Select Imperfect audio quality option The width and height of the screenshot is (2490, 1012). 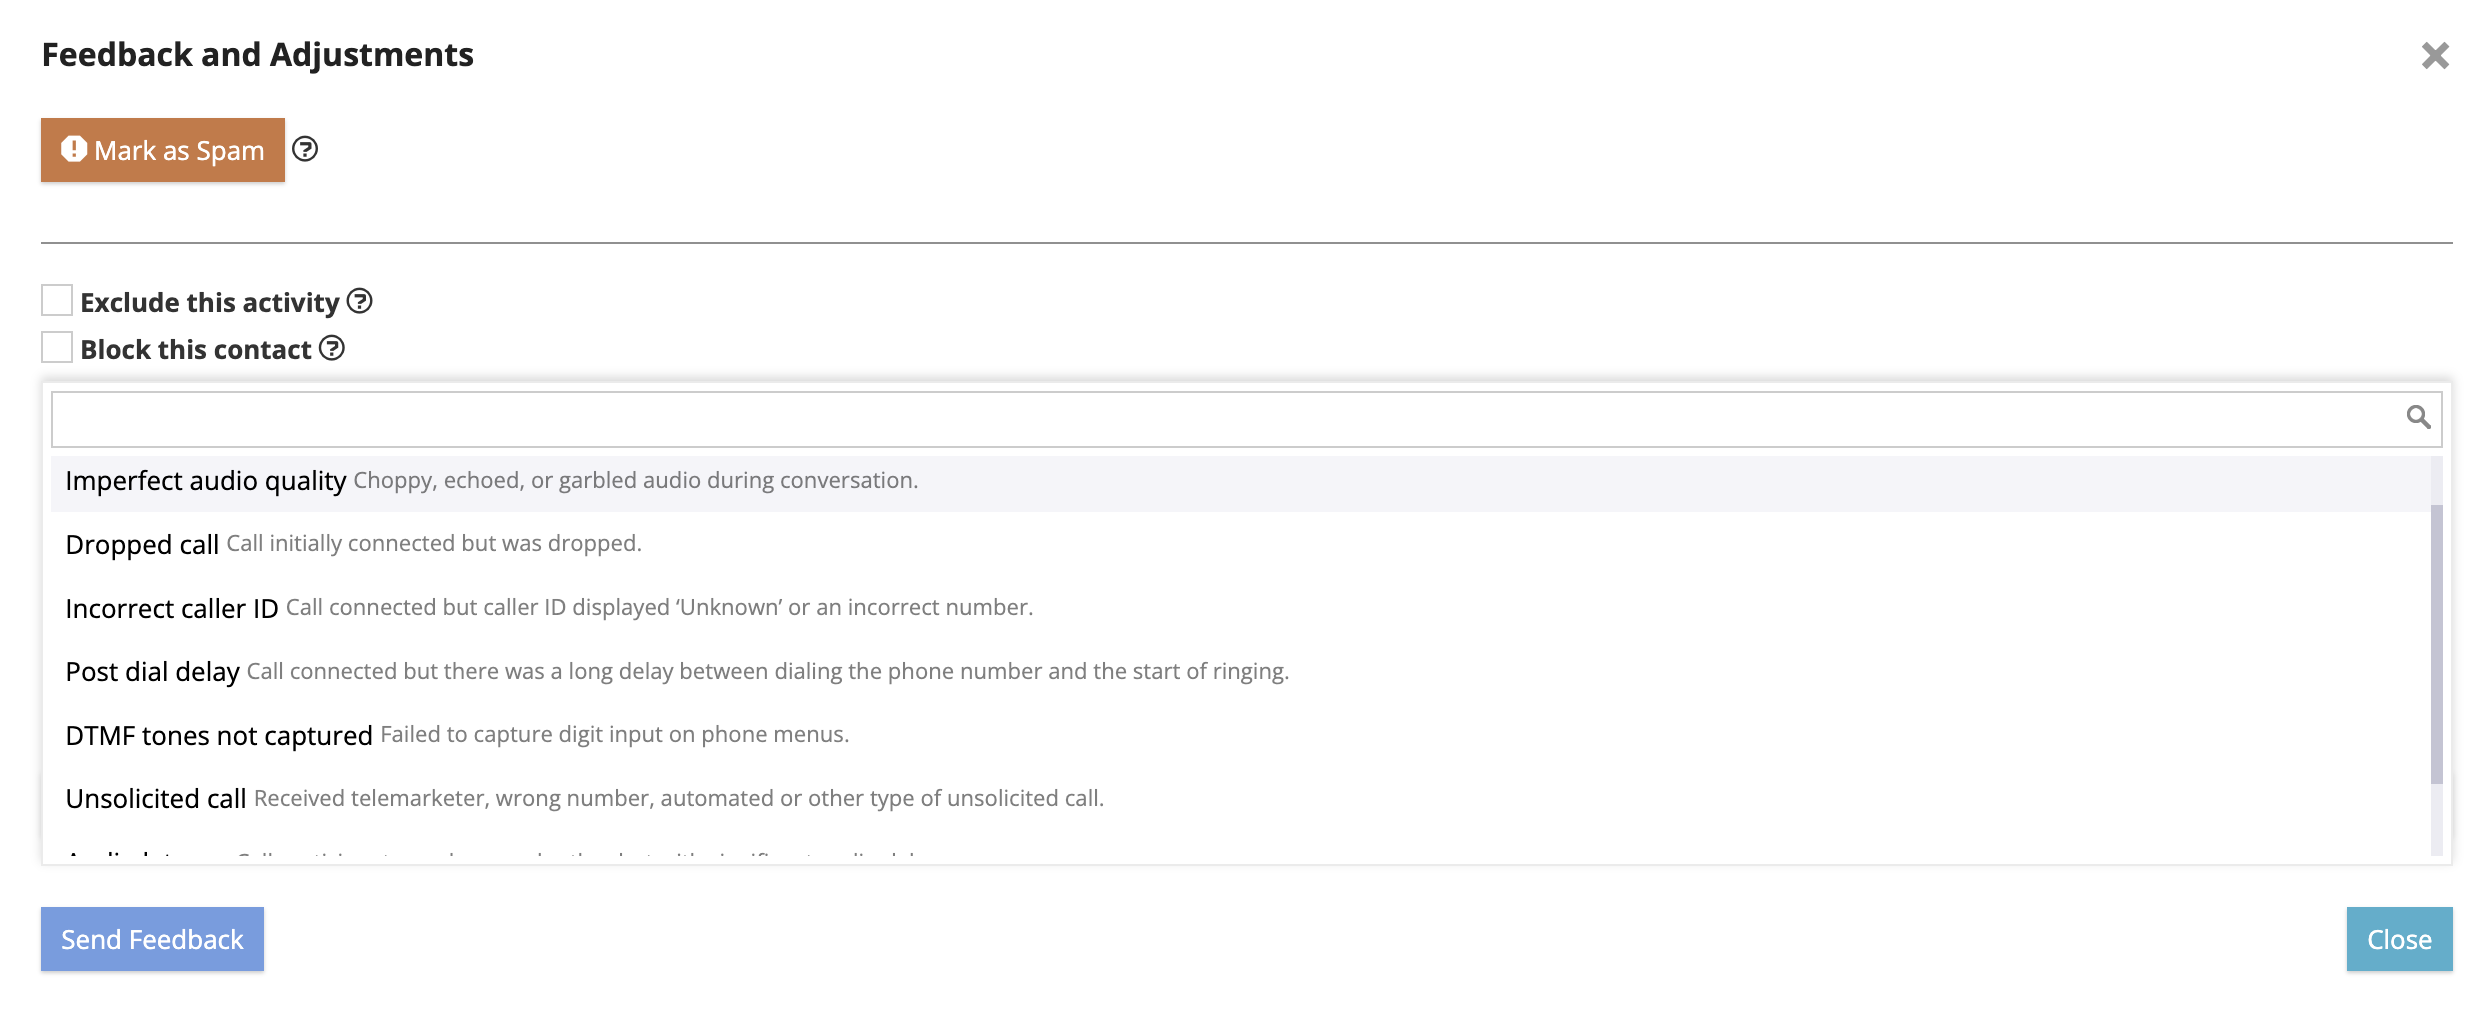click(x=206, y=481)
